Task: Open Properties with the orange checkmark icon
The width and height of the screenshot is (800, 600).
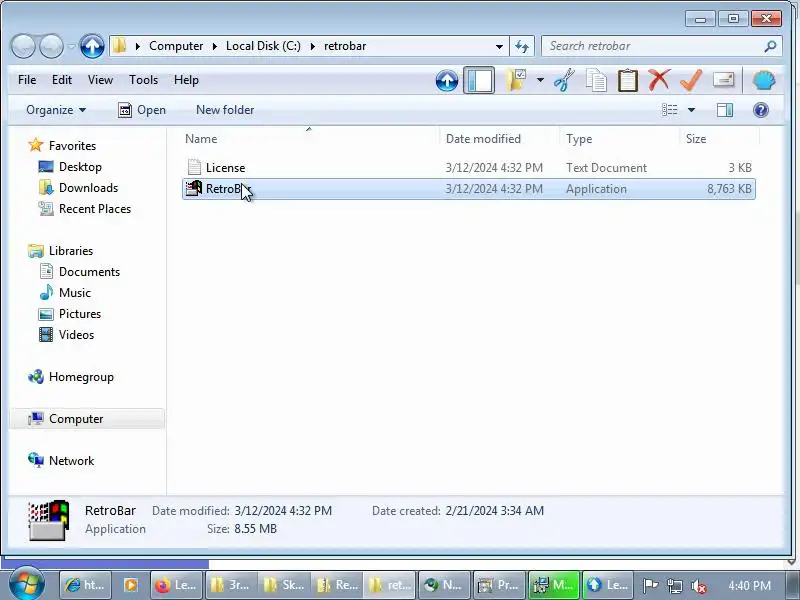Action: pyautogui.click(x=691, y=81)
